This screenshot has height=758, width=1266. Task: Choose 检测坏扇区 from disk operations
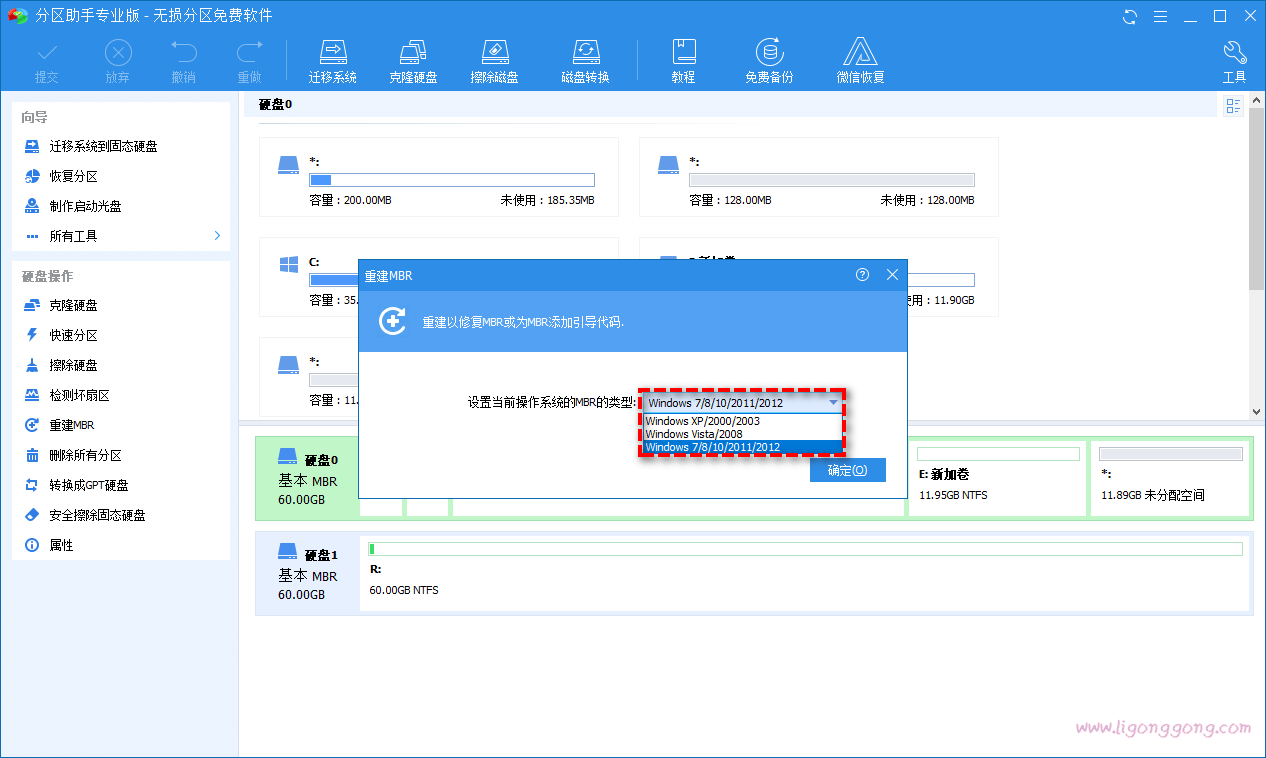pos(79,395)
